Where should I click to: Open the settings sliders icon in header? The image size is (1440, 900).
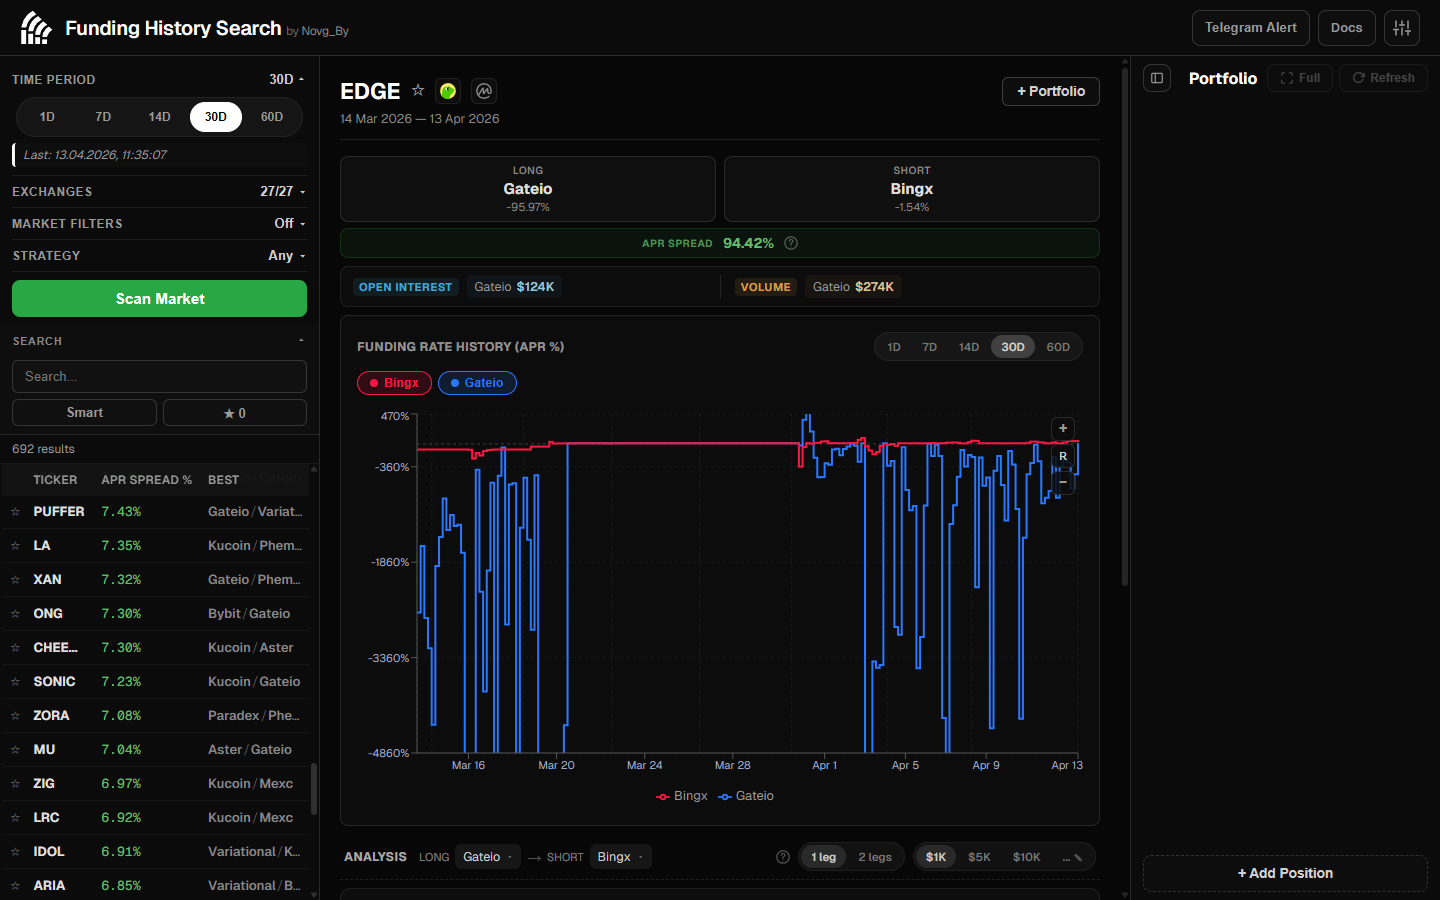coord(1402,28)
